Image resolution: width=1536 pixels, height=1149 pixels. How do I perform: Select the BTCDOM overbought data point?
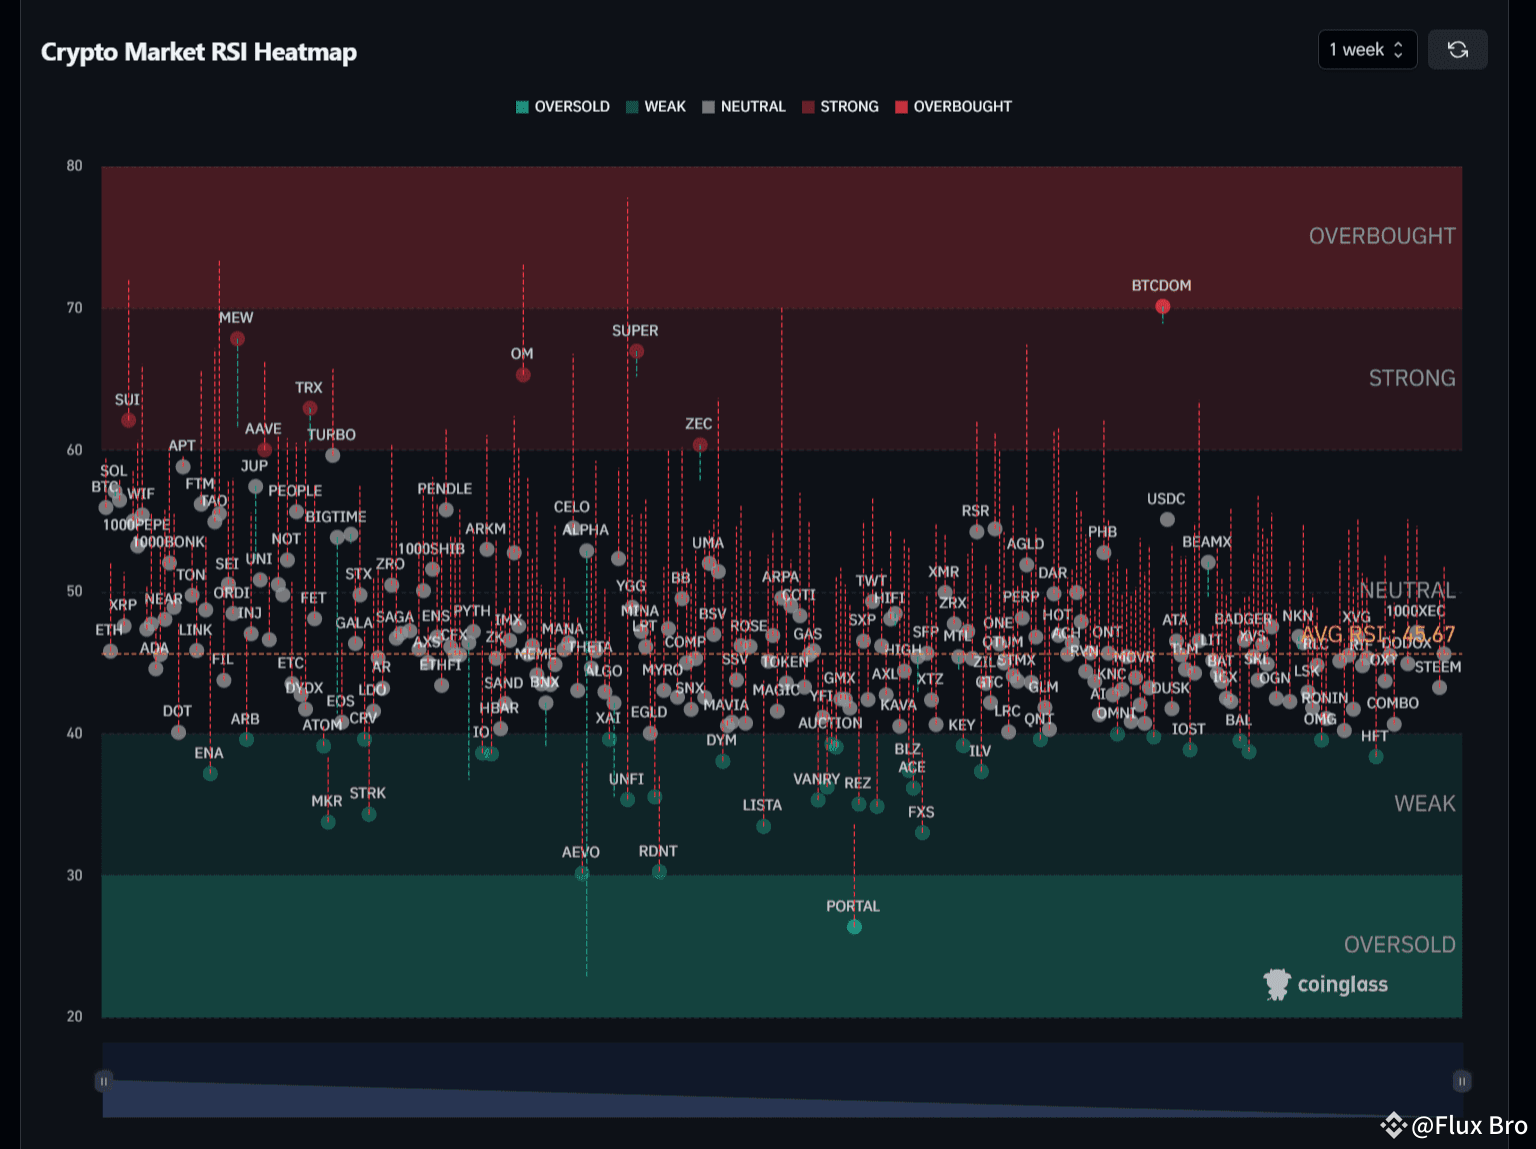point(1161,305)
